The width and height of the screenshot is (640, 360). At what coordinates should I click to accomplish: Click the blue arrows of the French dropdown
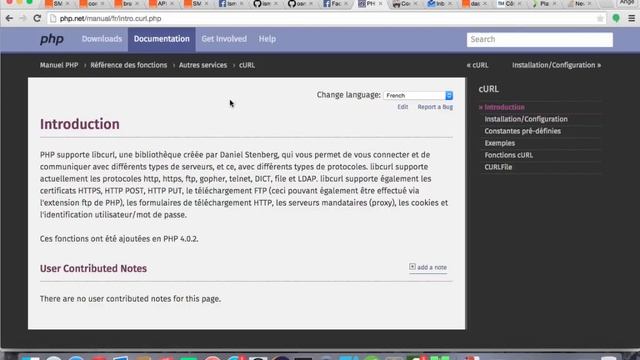pos(449,96)
